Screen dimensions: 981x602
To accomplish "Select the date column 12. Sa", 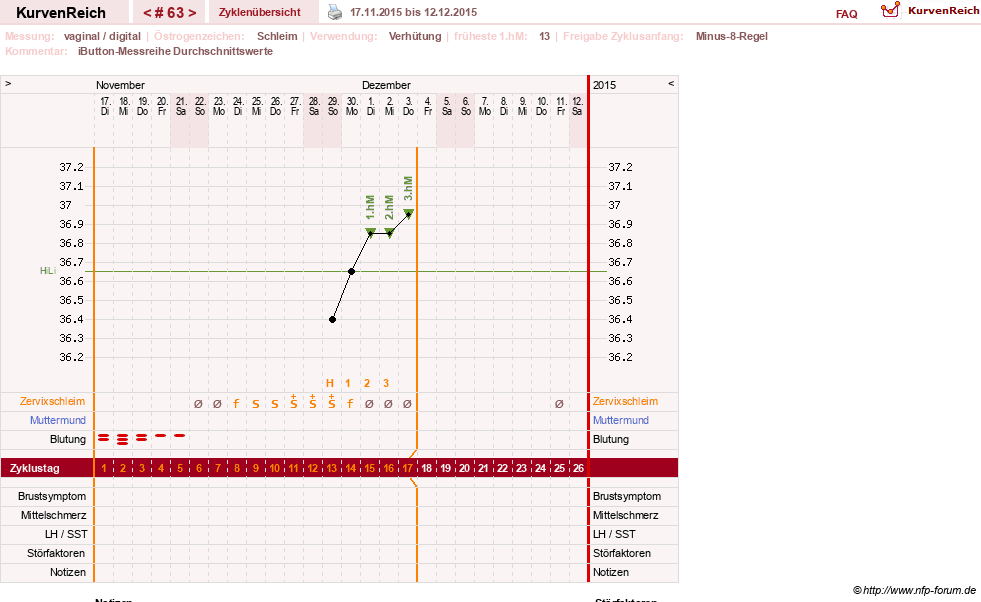I will point(577,106).
